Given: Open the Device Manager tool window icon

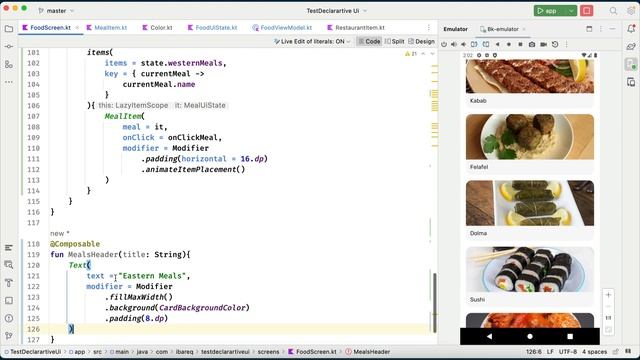Looking at the screenshot, I should pyautogui.click(x=631, y=82).
